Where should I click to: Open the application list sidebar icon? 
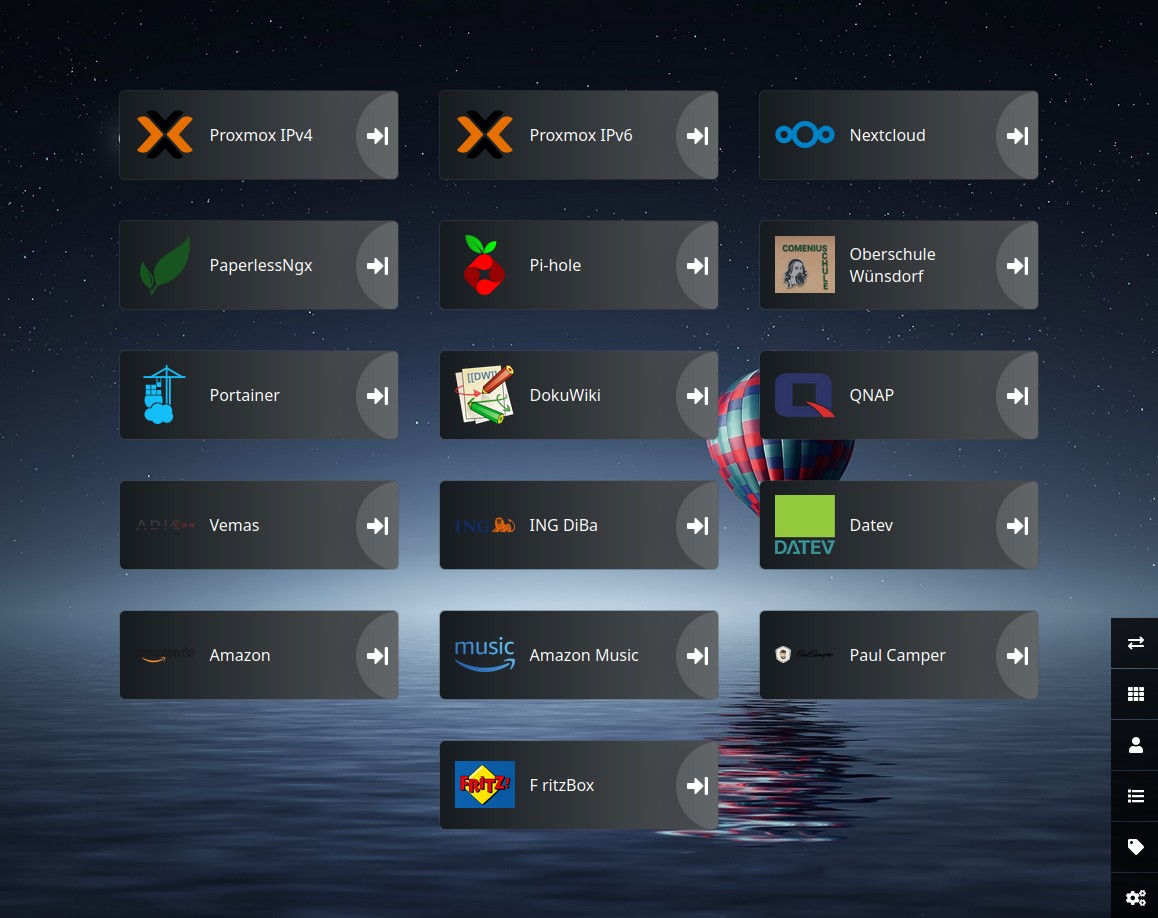pyautogui.click(x=1135, y=796)
